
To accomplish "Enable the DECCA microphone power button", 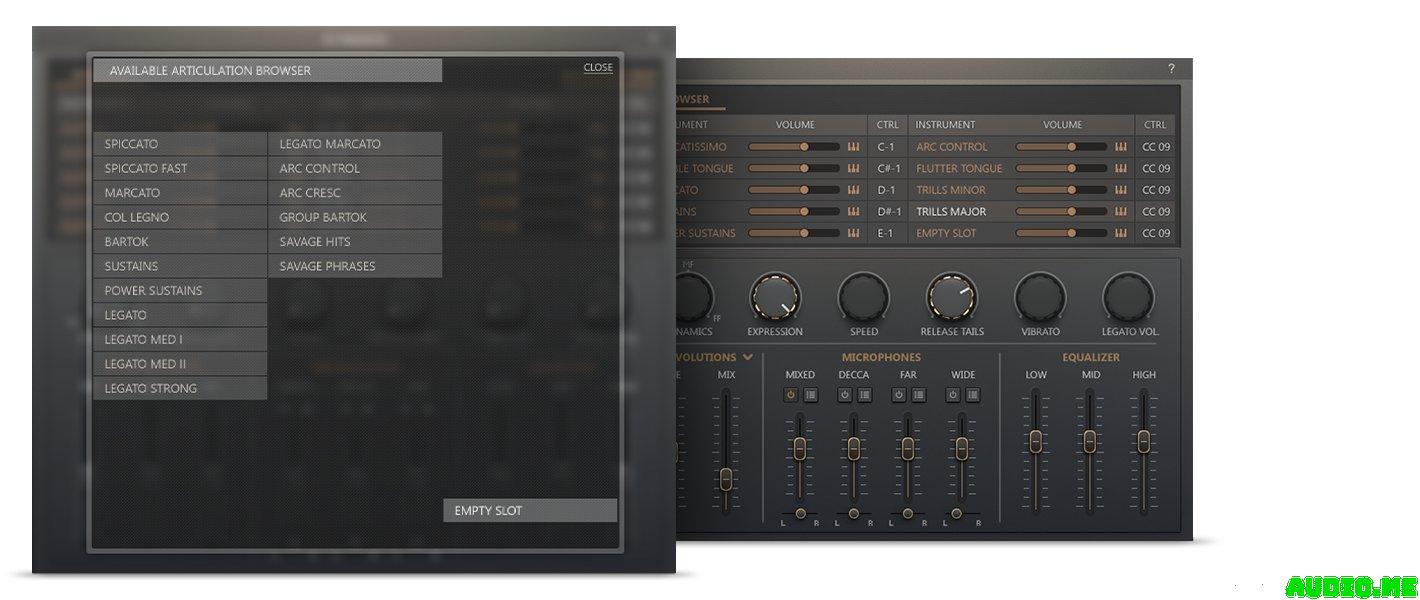I will click(x=844, y=395).
